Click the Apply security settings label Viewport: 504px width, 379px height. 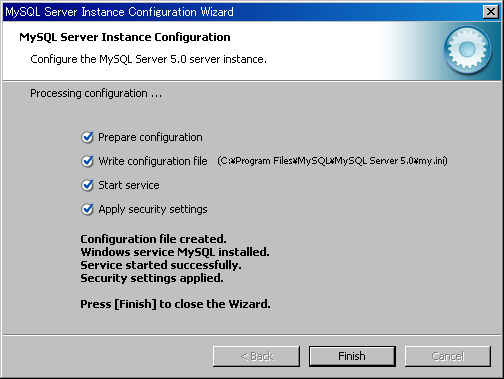153,209
